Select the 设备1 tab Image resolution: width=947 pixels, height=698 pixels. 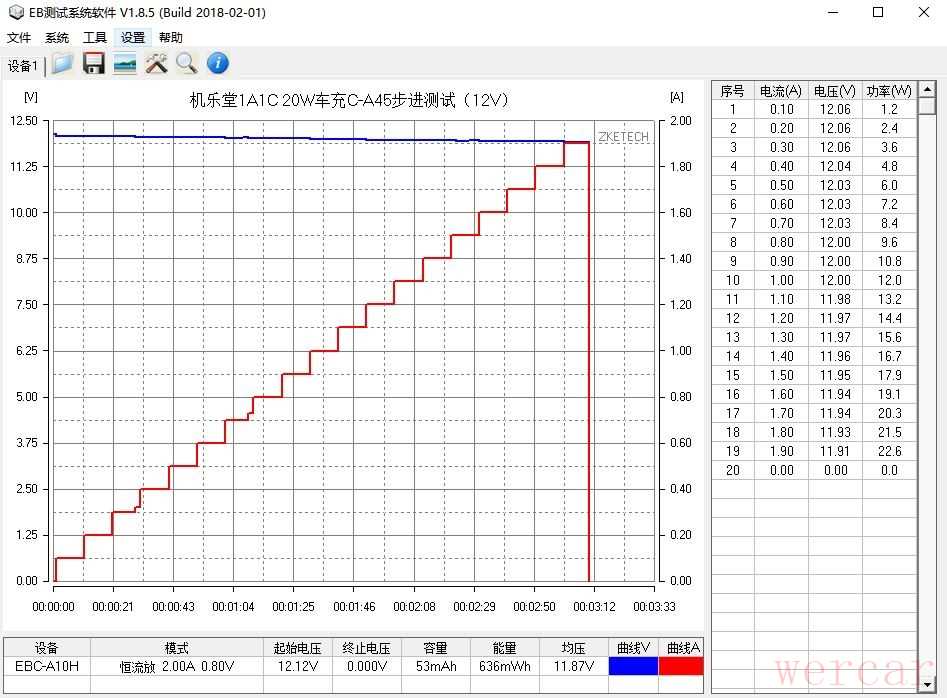23,66
